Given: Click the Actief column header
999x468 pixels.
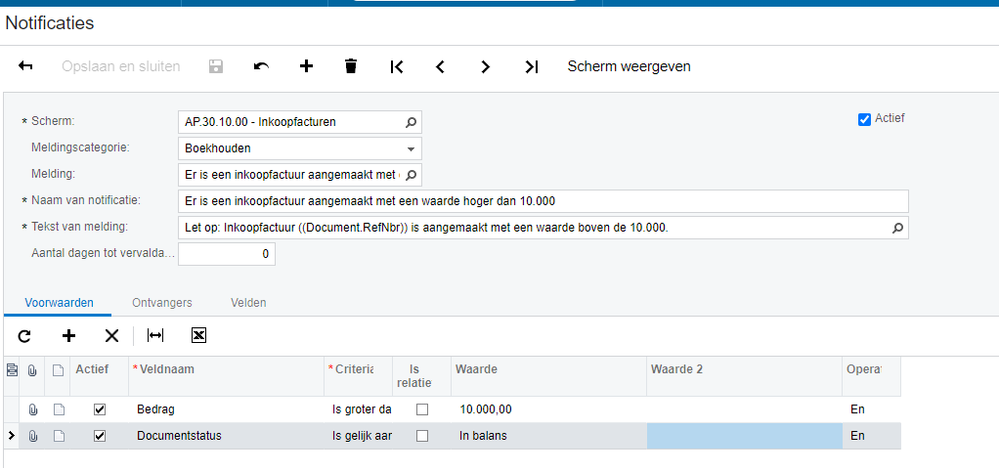Looking at the screenshot, I should [x=99, y=376].
